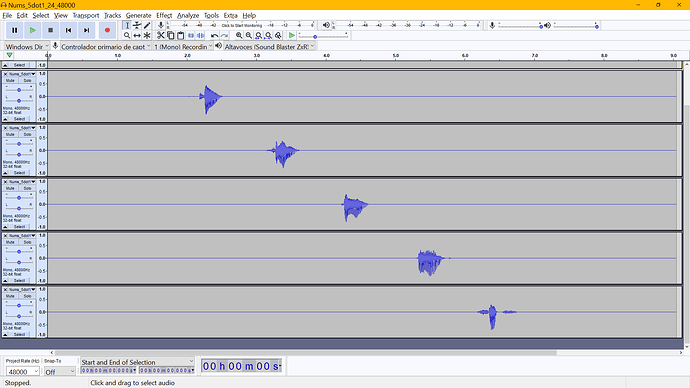The image size is (690, 388).
Task: Mute the track with audio near 2.3 seconds
Action: tap(10, 81)
